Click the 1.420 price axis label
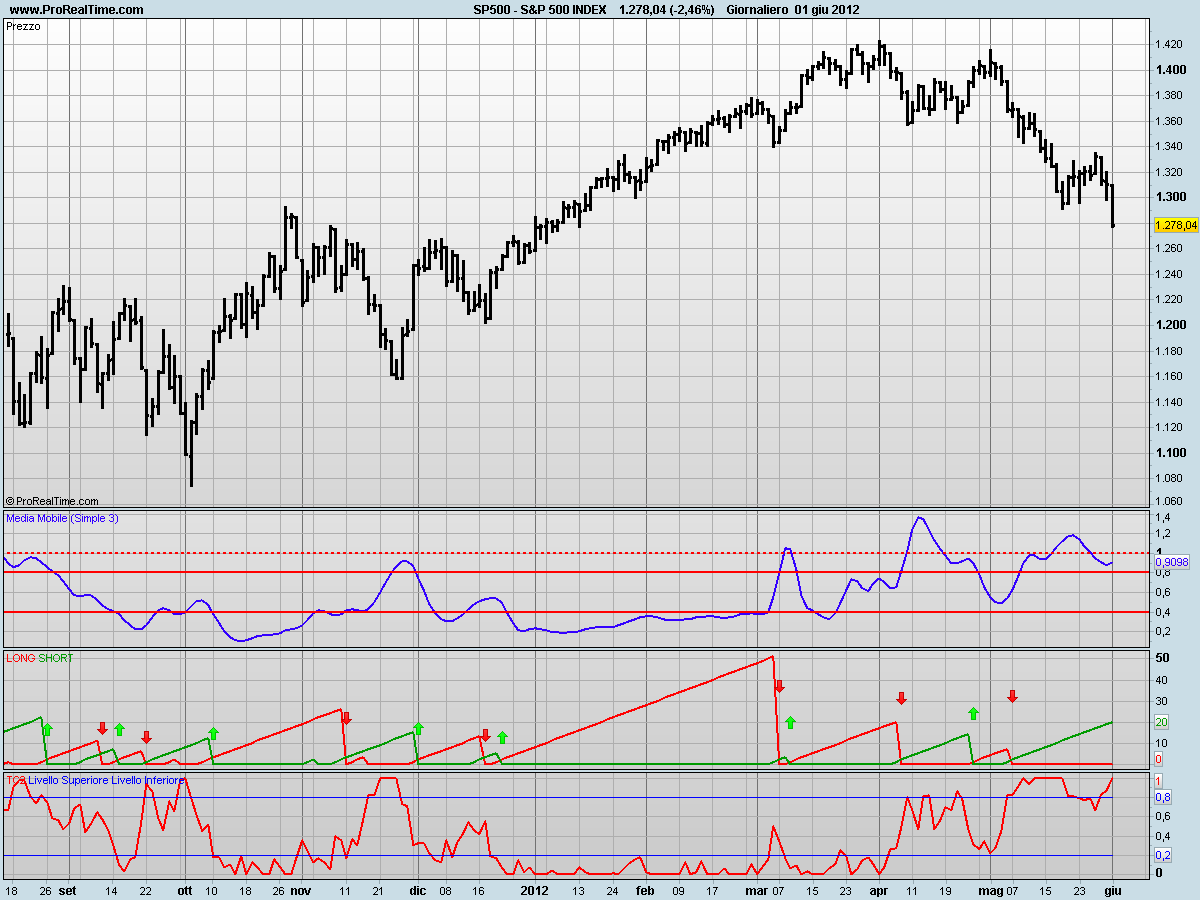 point(1169,44)
